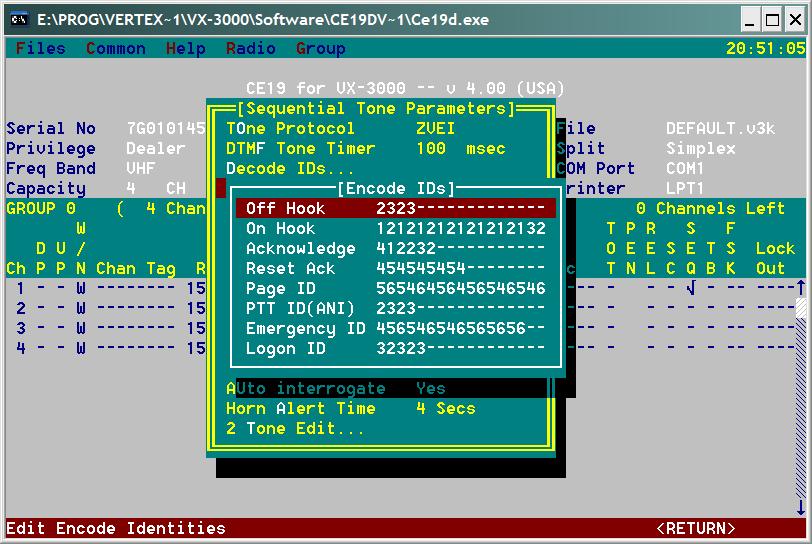
Task: Click the GROUP 0 header label
Action: [41, 208]
